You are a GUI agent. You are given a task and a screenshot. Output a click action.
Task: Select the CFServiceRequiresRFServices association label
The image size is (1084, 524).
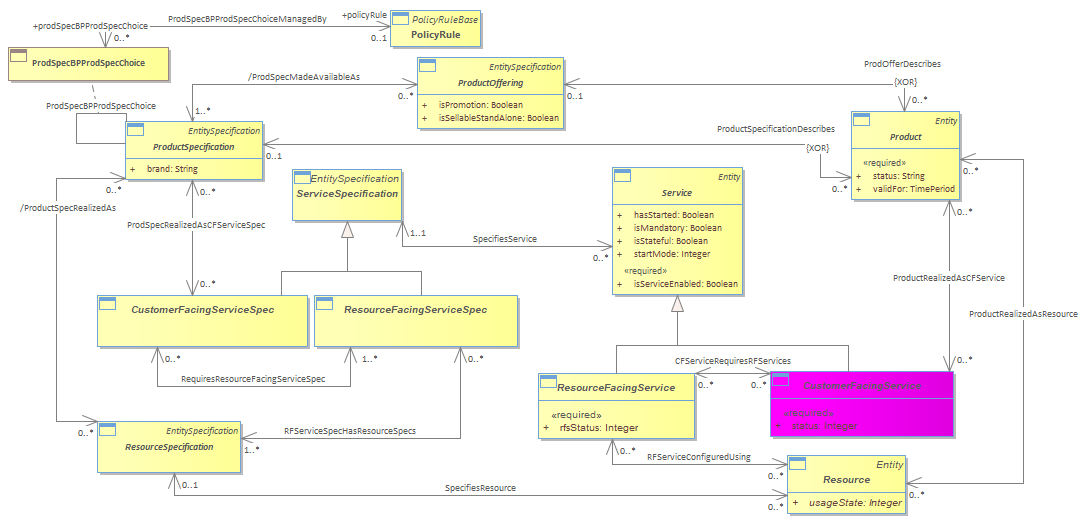coord(733,361)
